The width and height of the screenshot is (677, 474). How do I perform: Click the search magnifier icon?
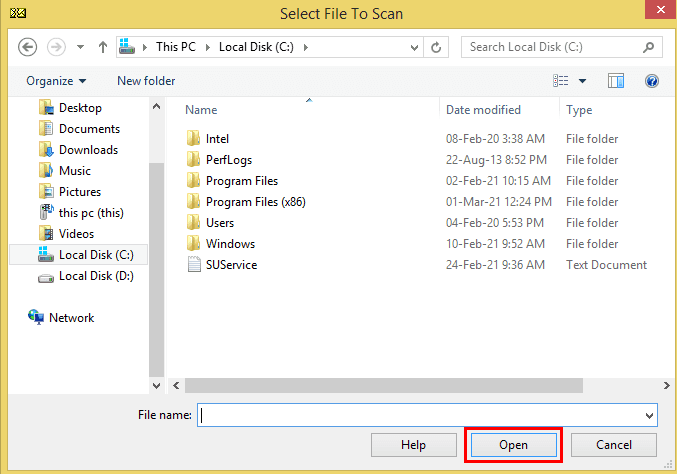pos(648,47)
